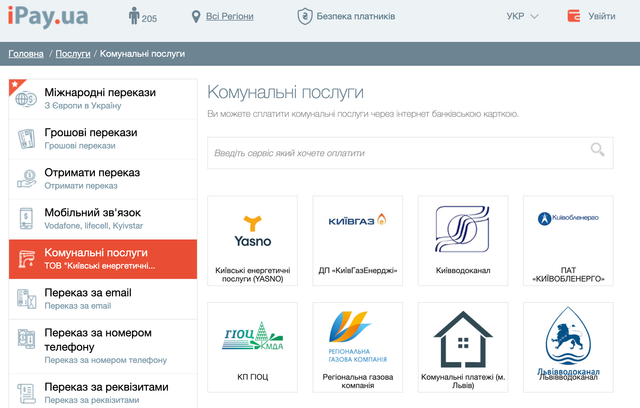This screenshot has height=408, width=640.
Task: Open the Львівводоканал lion logo tile
Action: tap(567, 346)
